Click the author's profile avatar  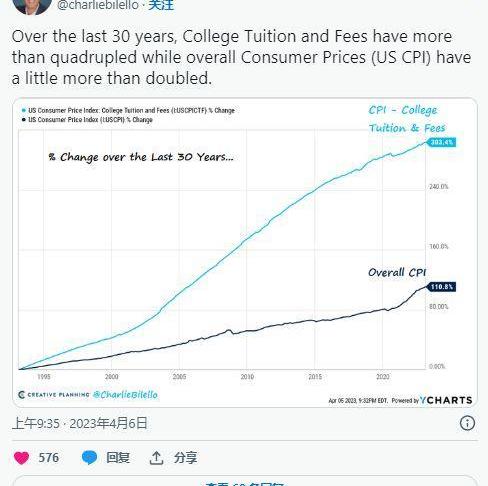pos(32,6)
